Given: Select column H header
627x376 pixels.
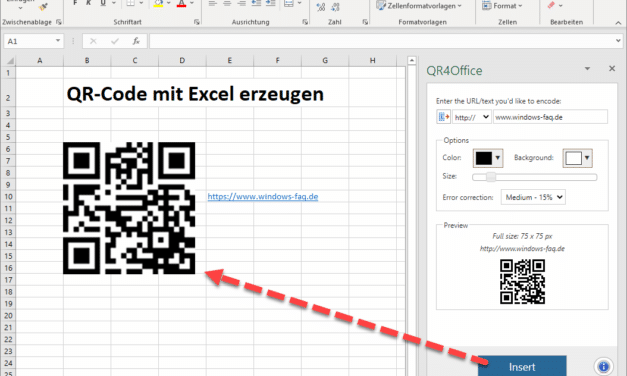Looking at the screenshot, I should (372, 60).
